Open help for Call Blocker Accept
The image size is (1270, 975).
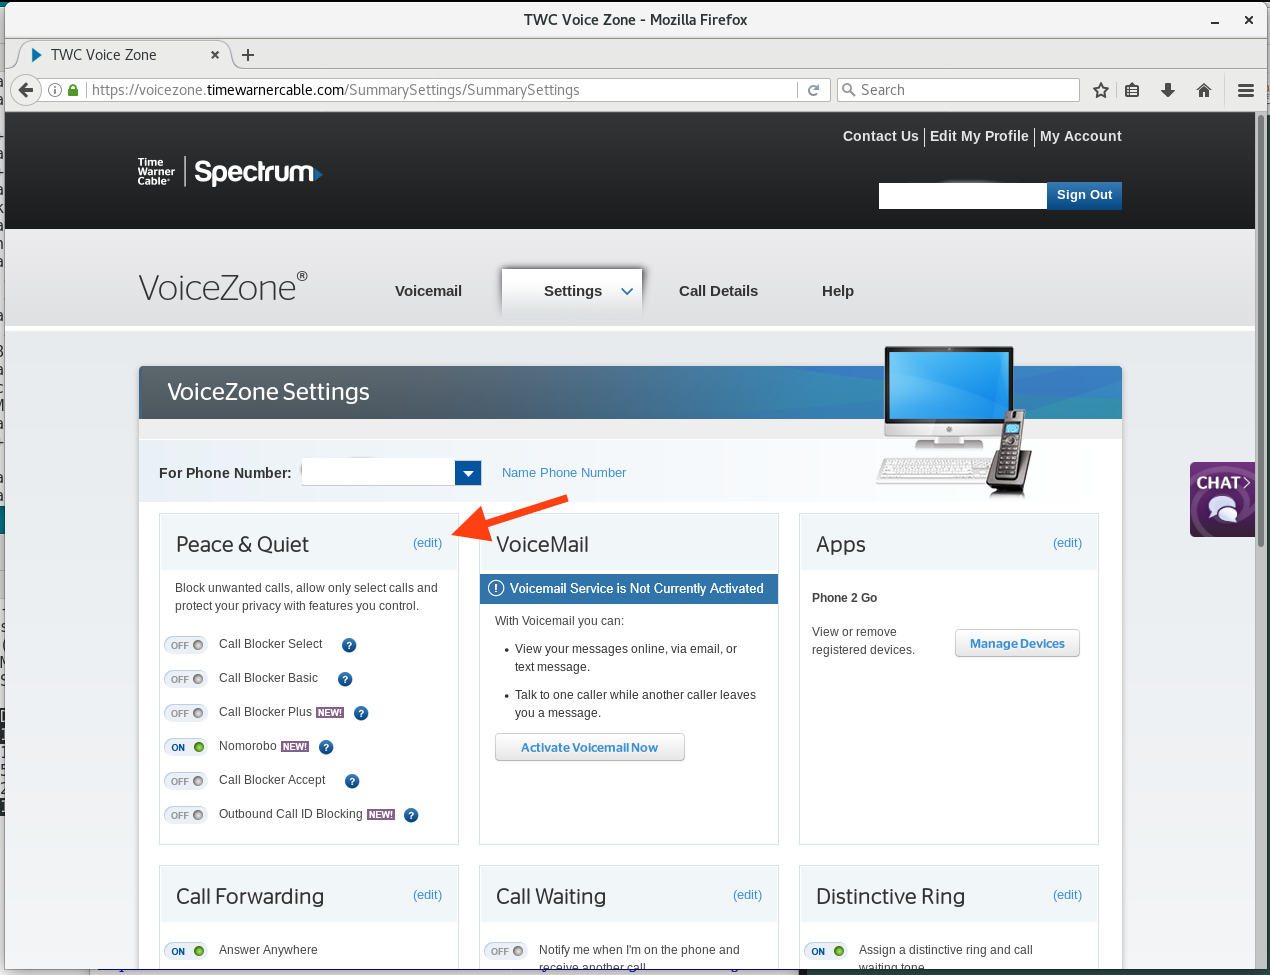coord(352,781)
